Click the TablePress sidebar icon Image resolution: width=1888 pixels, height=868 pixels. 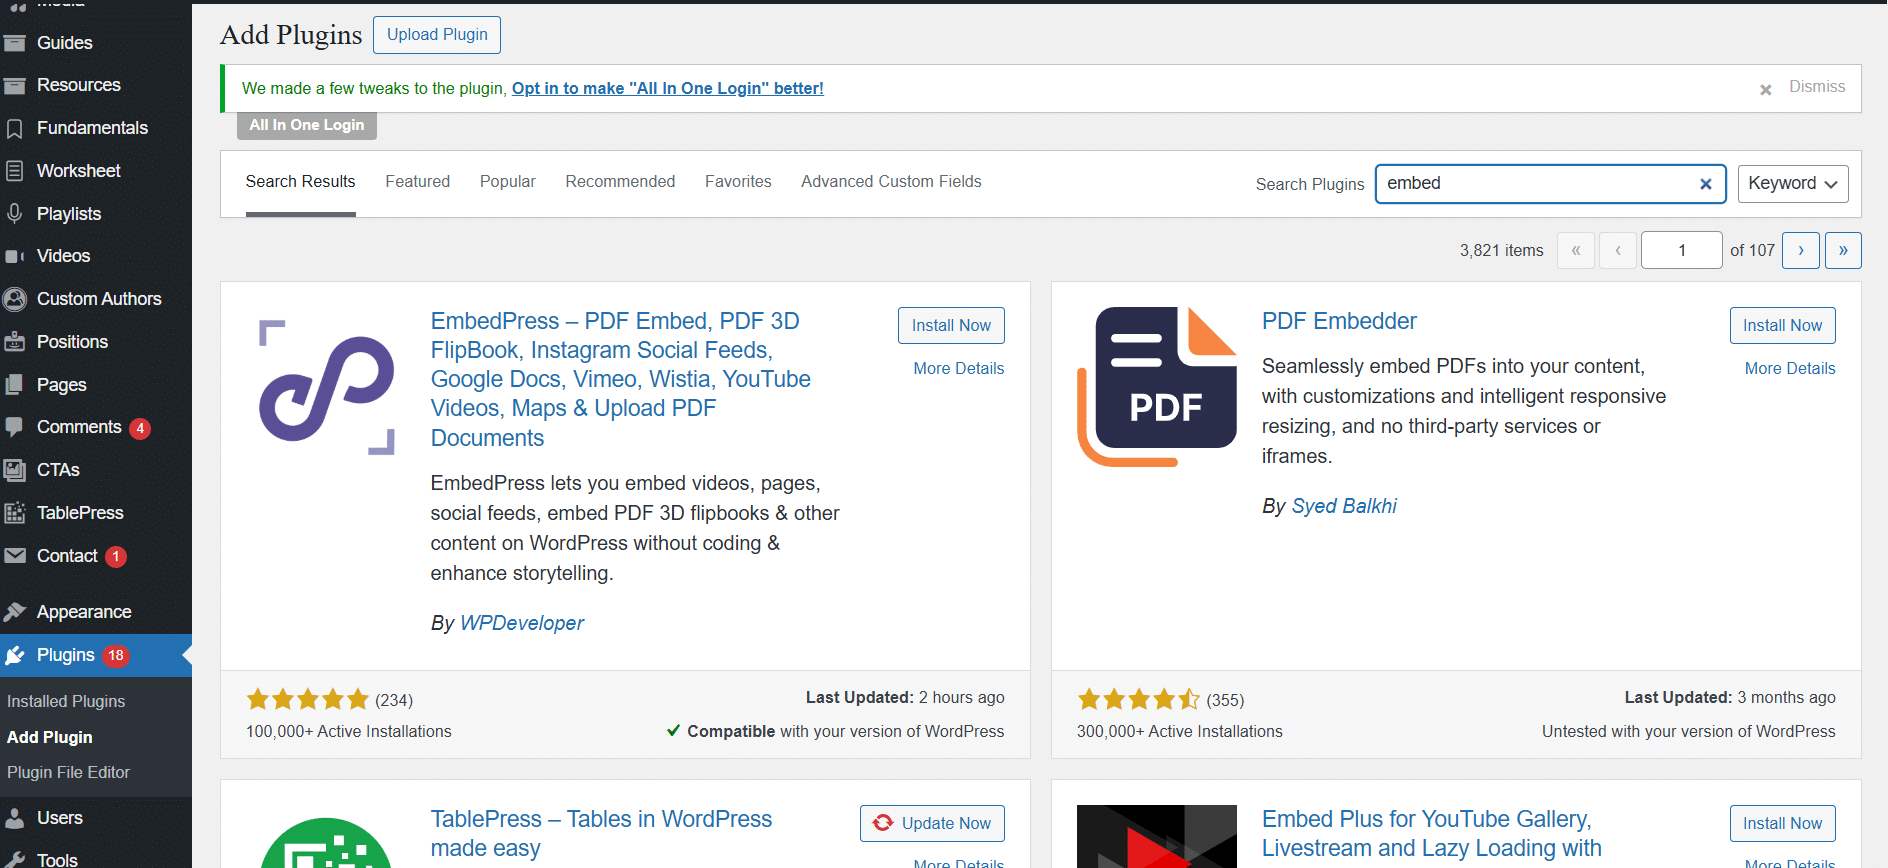(x=15, y=513)
